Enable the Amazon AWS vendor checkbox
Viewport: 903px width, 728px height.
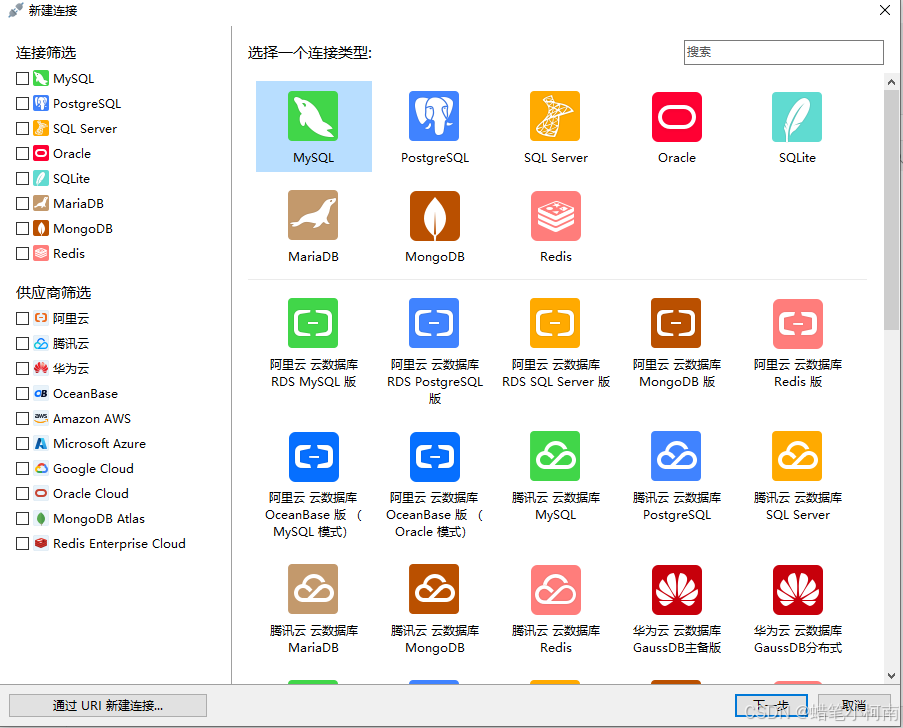[22, 418]
